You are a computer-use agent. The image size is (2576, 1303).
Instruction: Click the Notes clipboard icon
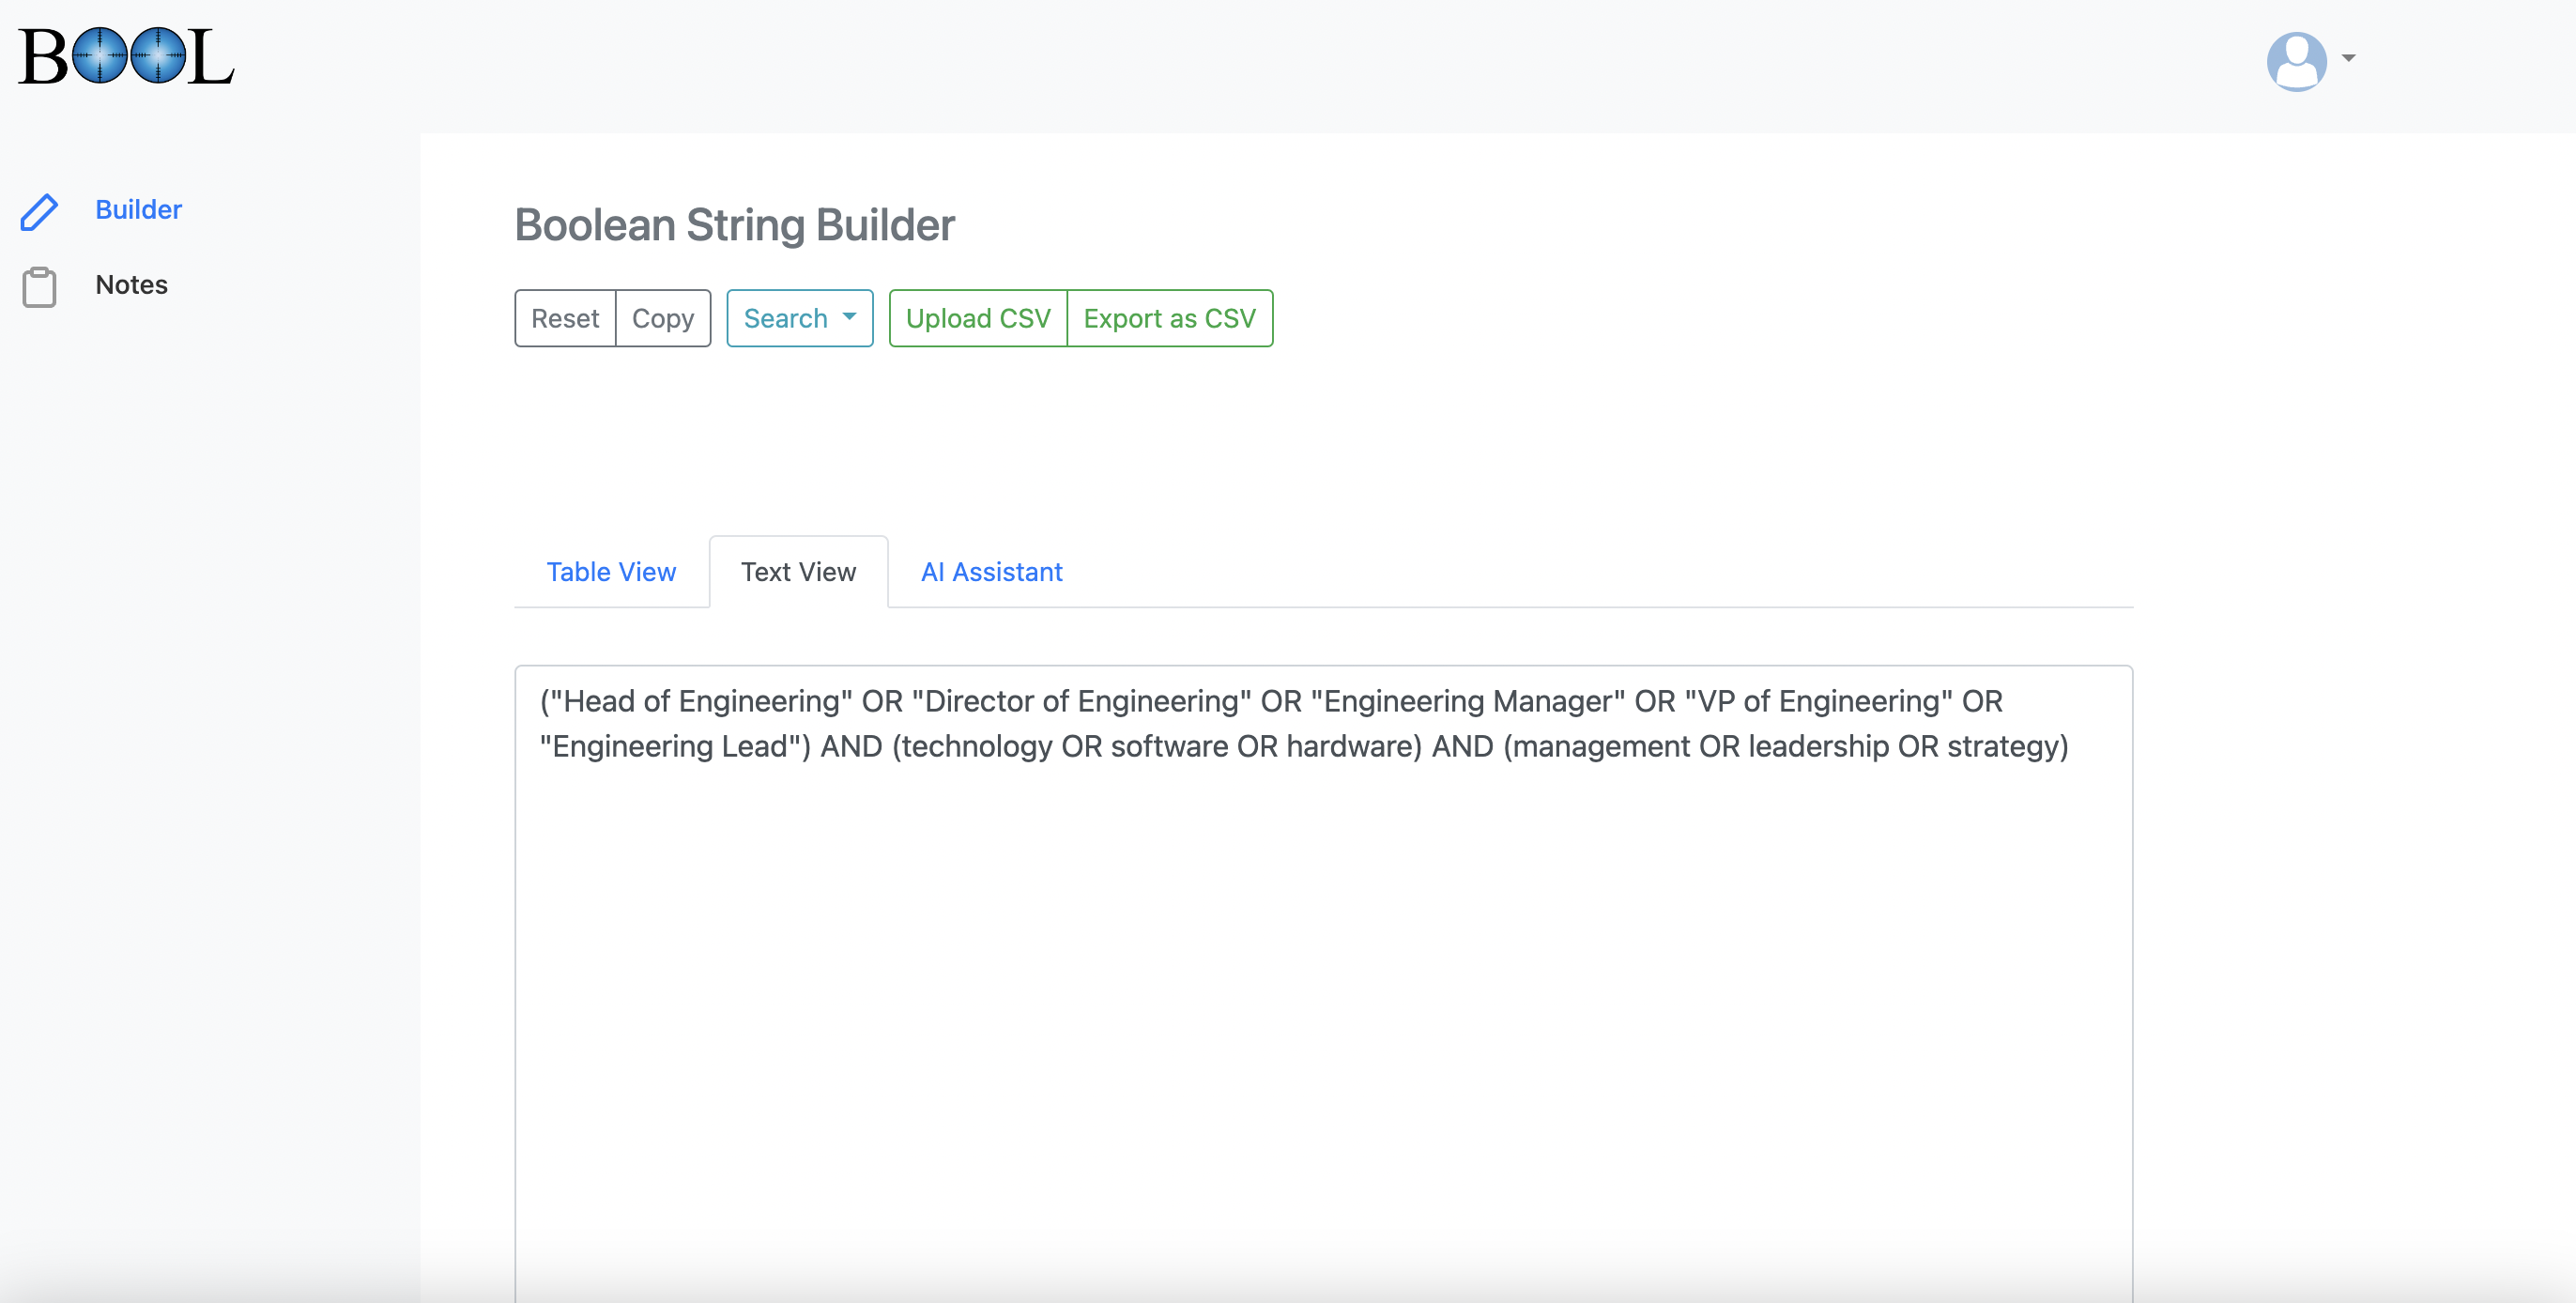(x=40, y=287)
